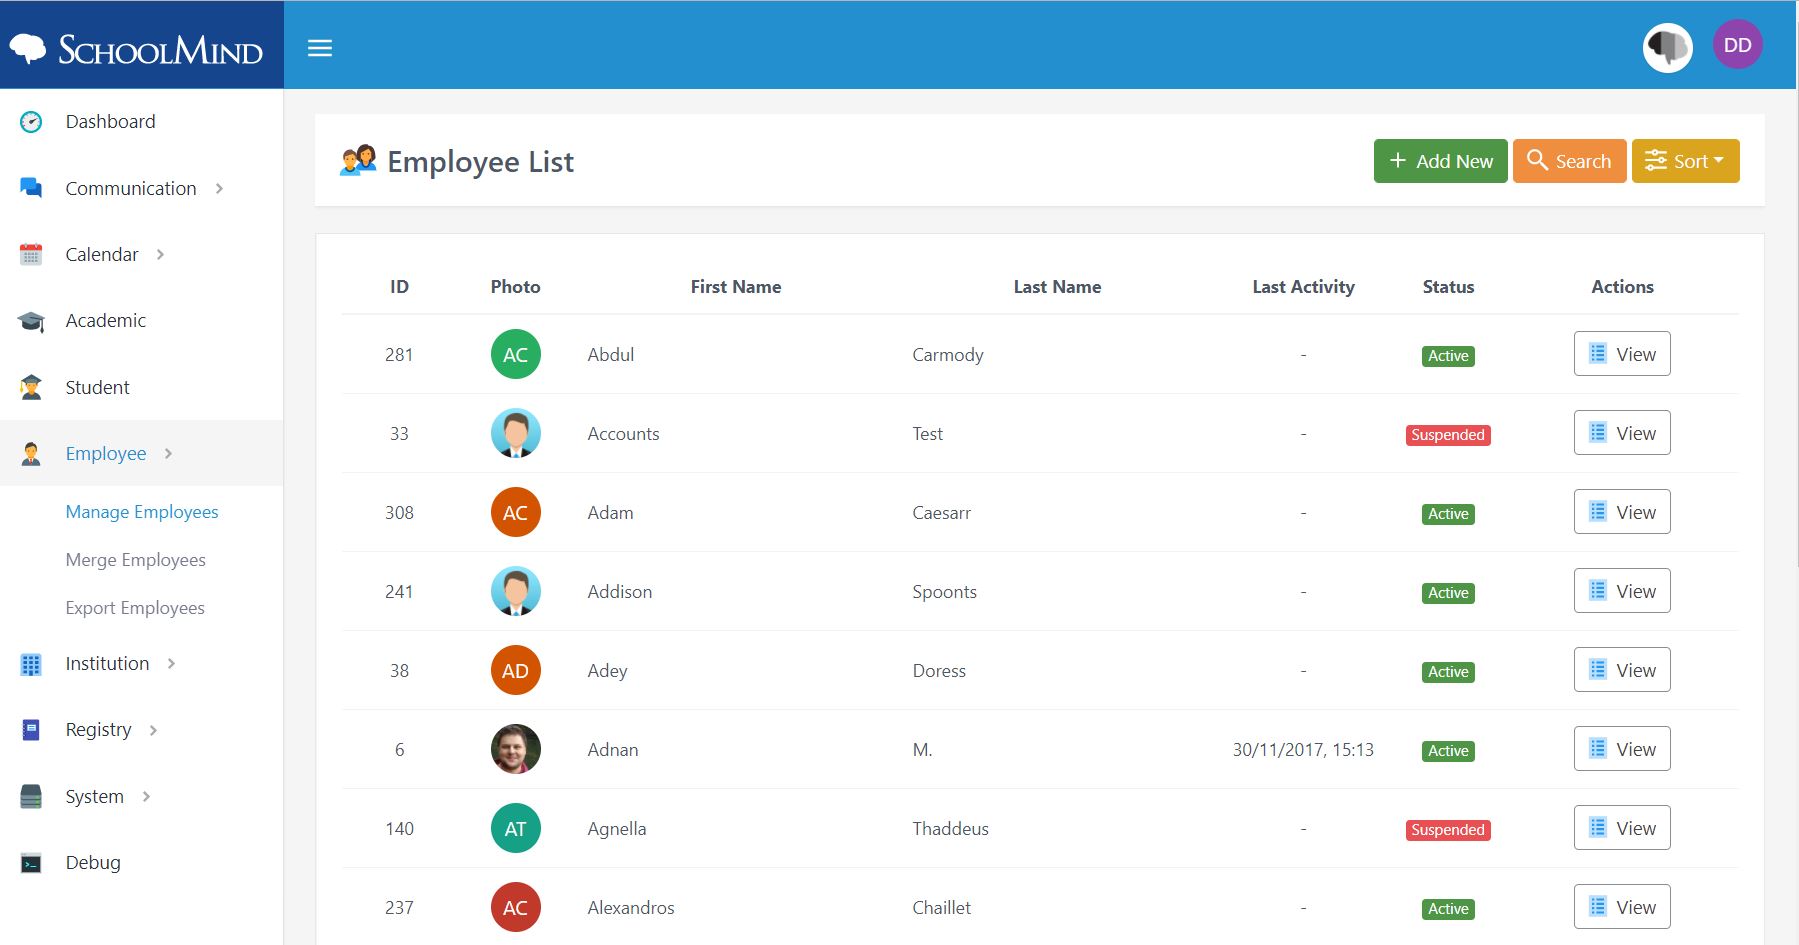This screenshot has width=1799, height=945.
Task: Click employee ID 308
Action: click(399, 513)
